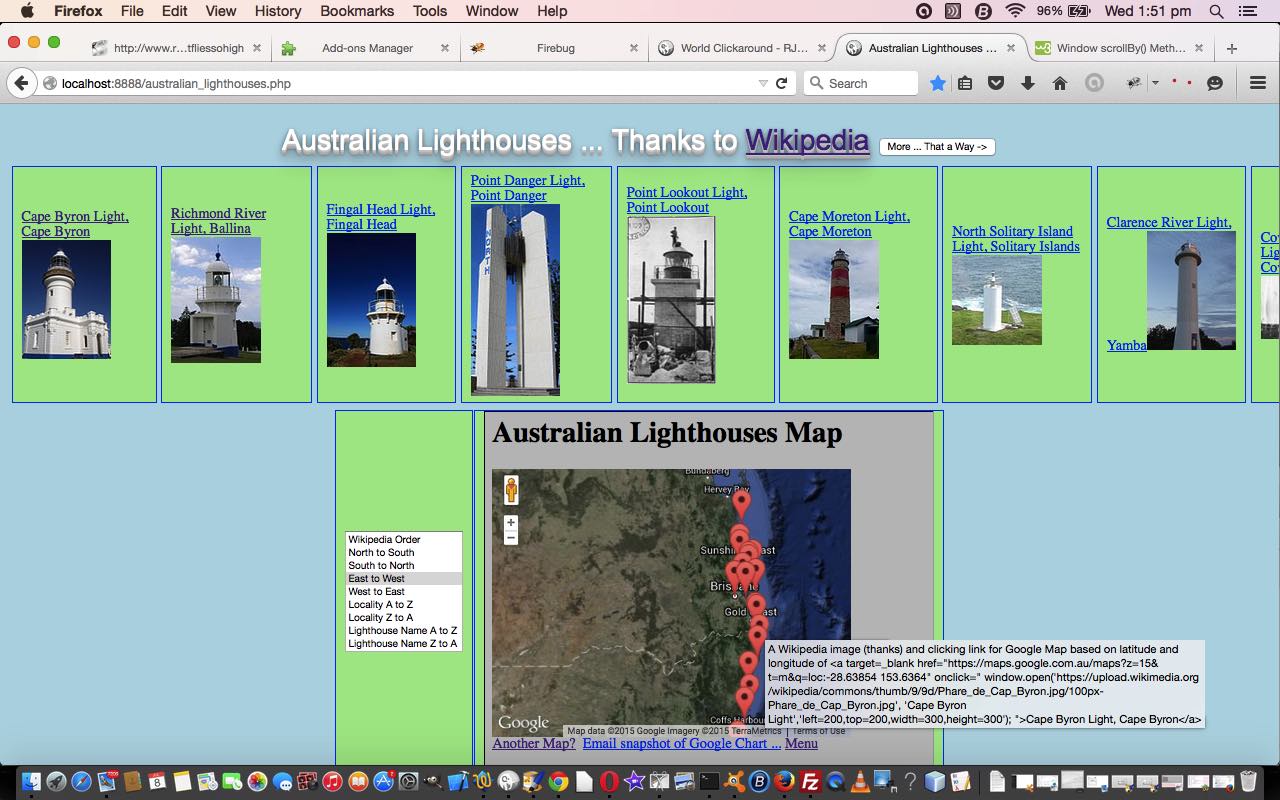
Task: Open Spotlight search in menu bar
Action: [x=1216, y=11]
